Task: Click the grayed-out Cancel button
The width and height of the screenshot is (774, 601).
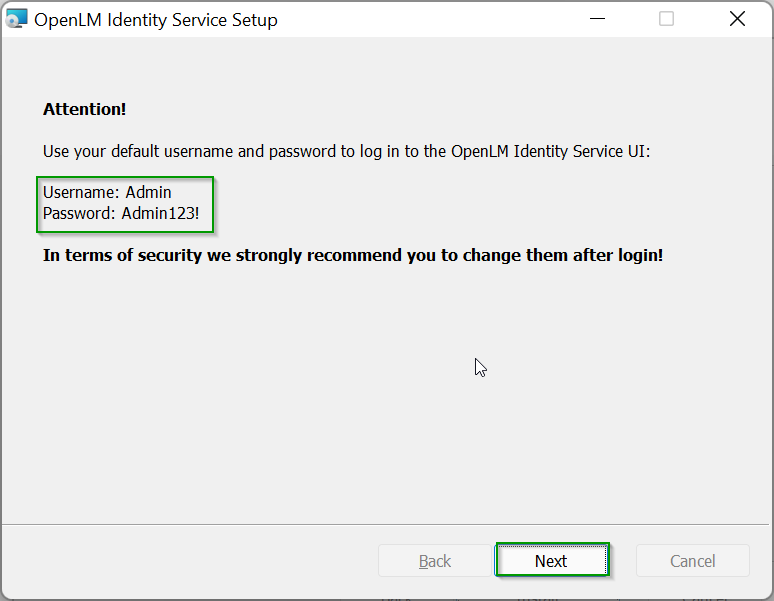Action: [x=692, y=561]
